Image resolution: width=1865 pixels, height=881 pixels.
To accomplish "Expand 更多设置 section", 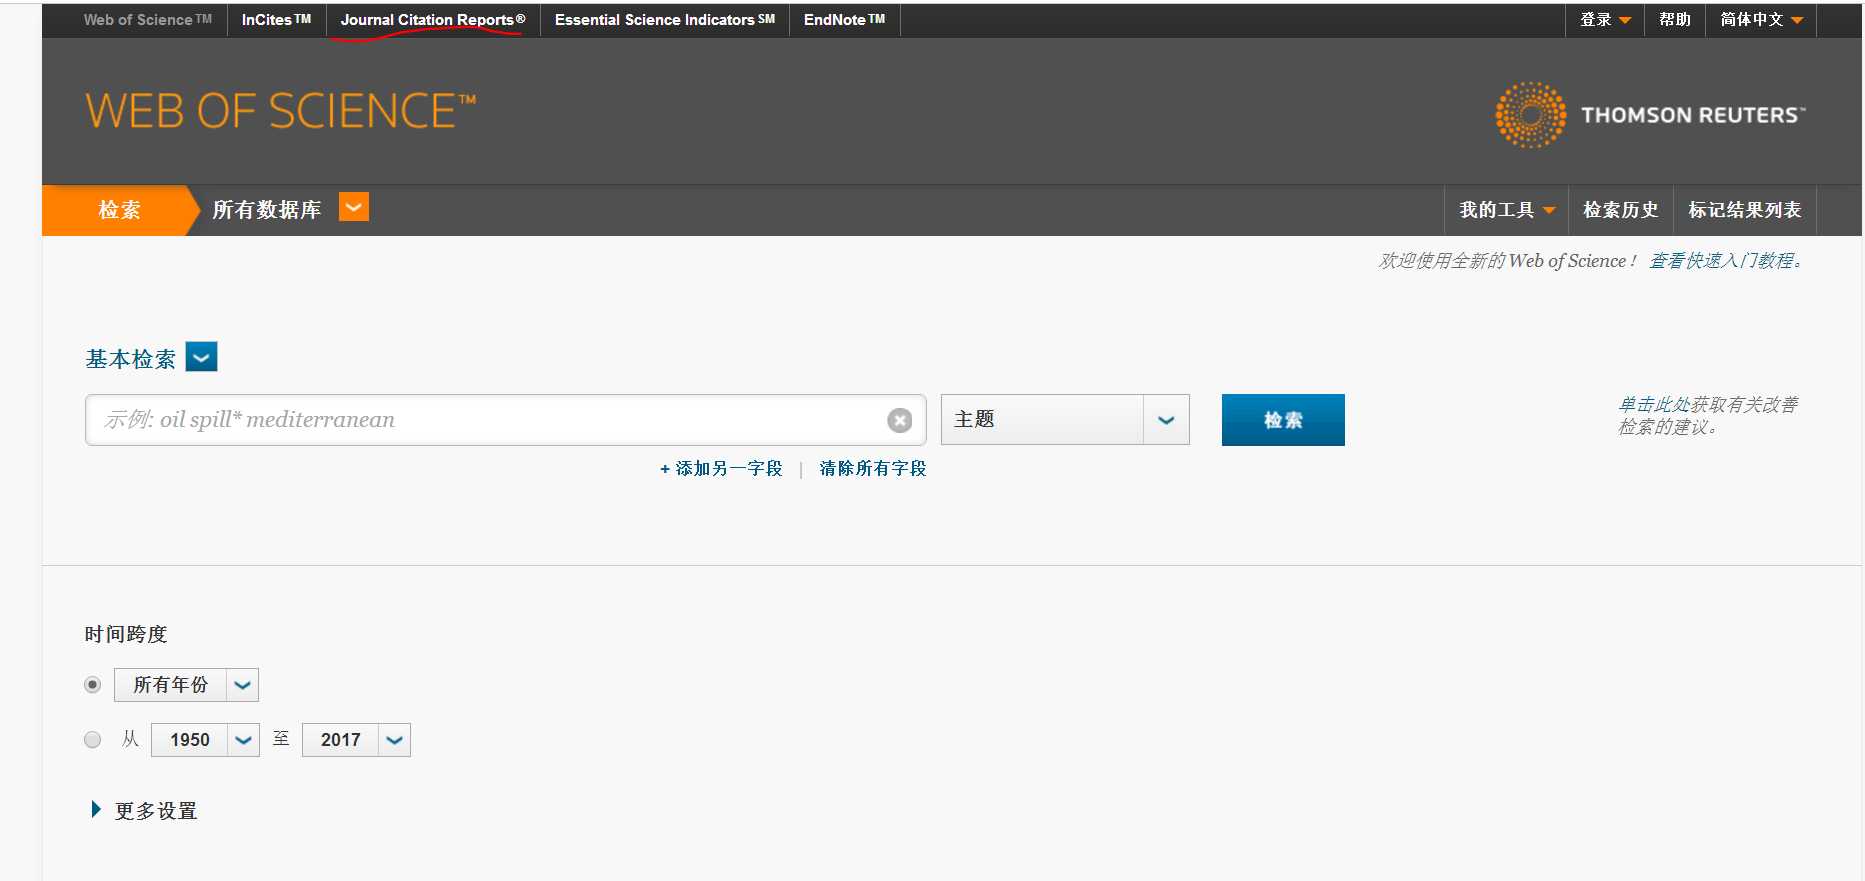I will (145, 810).
